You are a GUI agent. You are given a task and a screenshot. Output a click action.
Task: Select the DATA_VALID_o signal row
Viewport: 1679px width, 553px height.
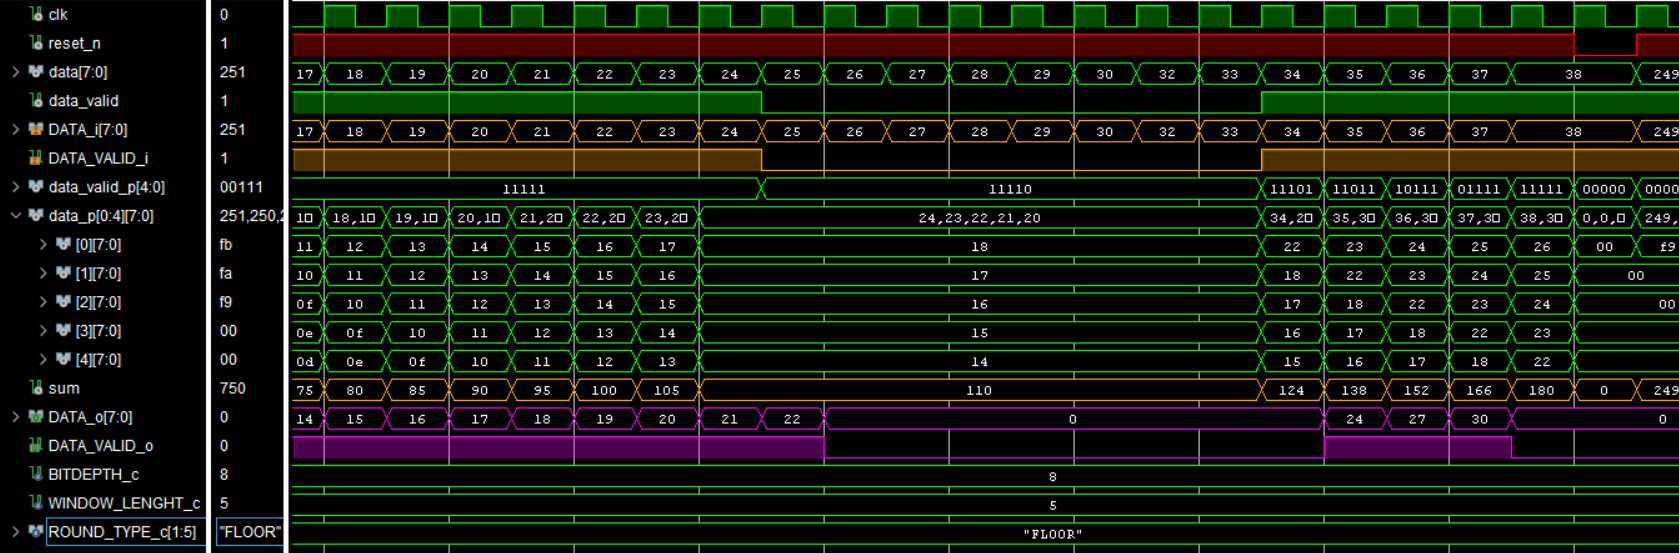100,446
